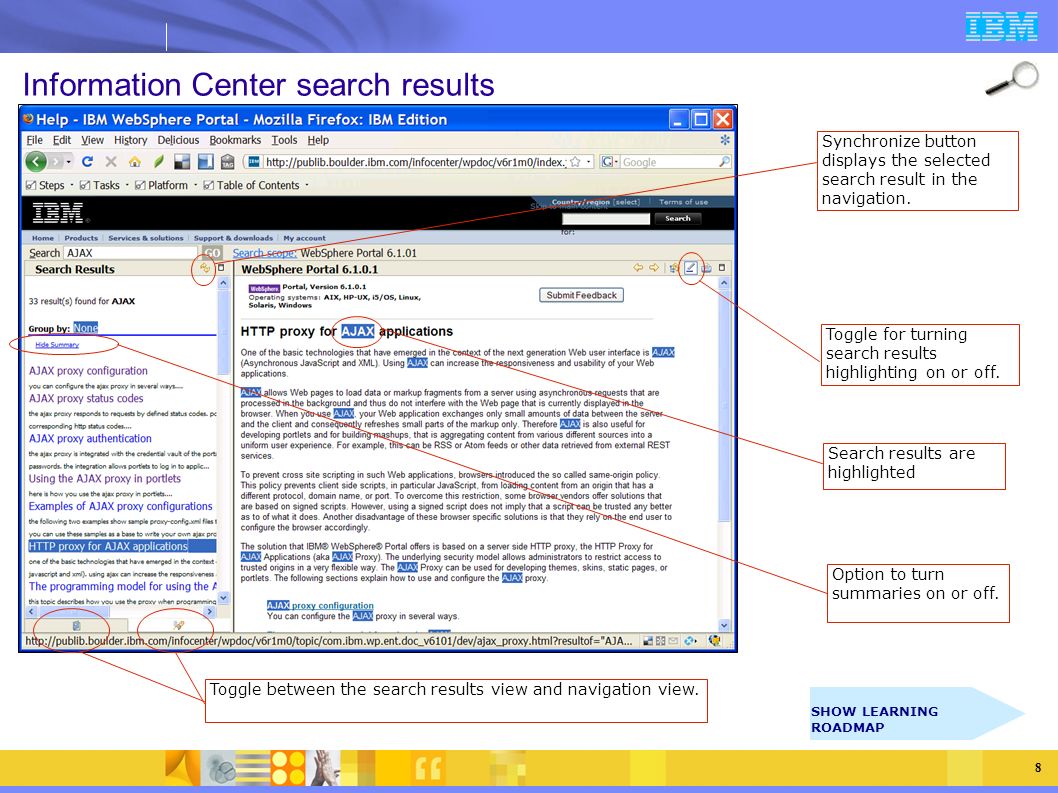Toggle the Steps checkbox
The width and height of the screenshot is (1058, 793).
click(30, 185)
